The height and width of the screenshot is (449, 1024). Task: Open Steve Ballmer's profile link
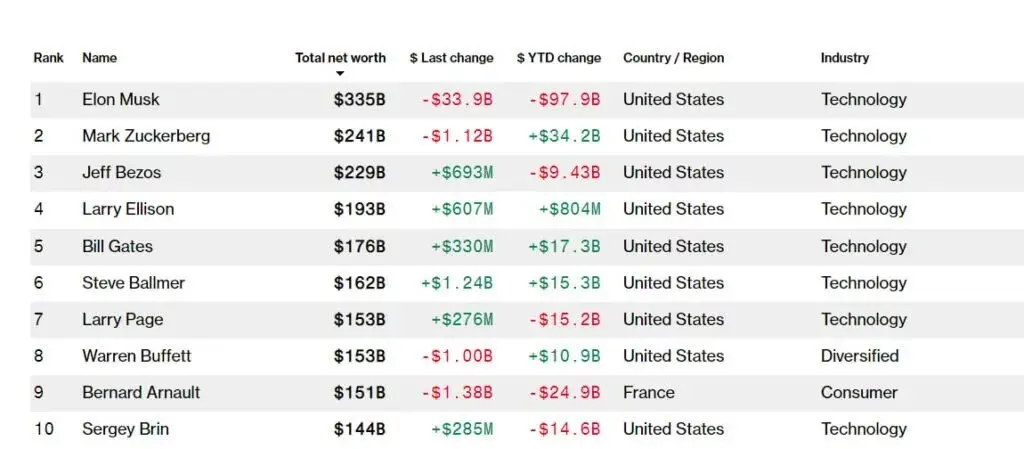(x=133, y=283)
